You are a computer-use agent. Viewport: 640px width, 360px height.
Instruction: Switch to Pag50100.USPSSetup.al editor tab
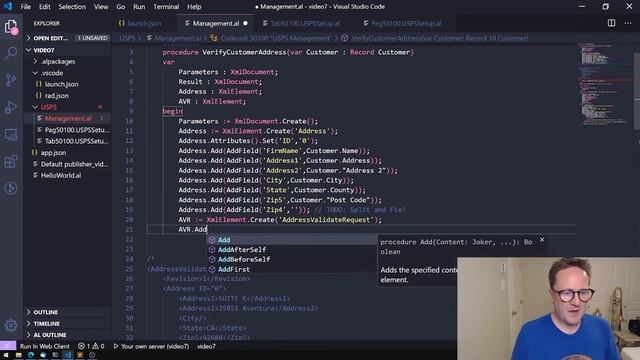[x=406, y=23]
